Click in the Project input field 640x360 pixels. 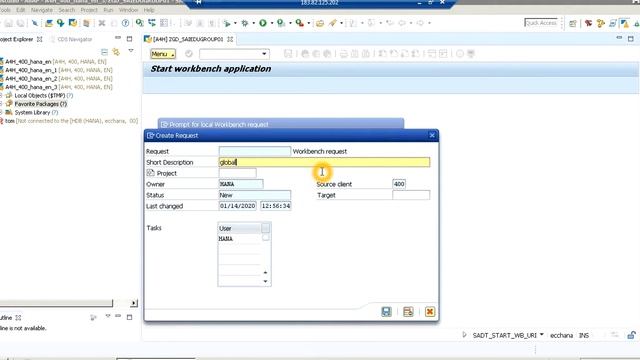pyautogui.click(x=238, y=173)
